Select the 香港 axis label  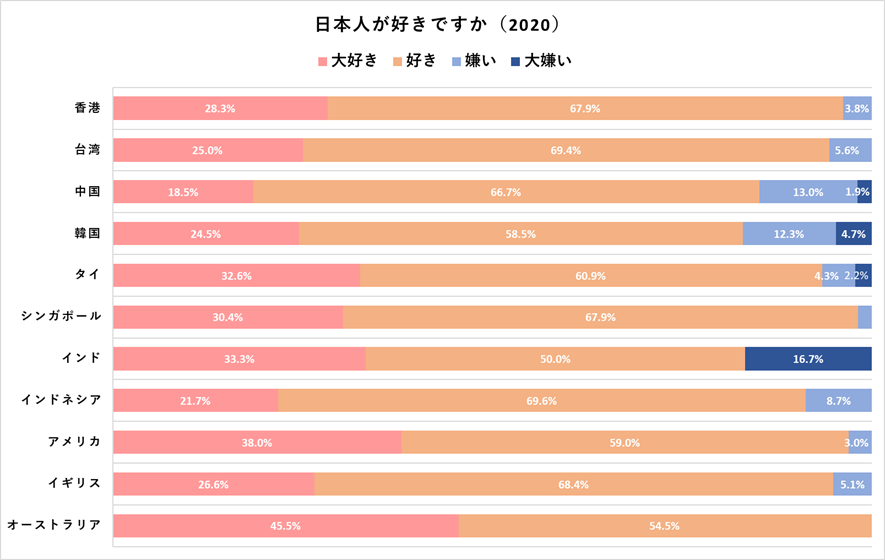pos(87,108)
